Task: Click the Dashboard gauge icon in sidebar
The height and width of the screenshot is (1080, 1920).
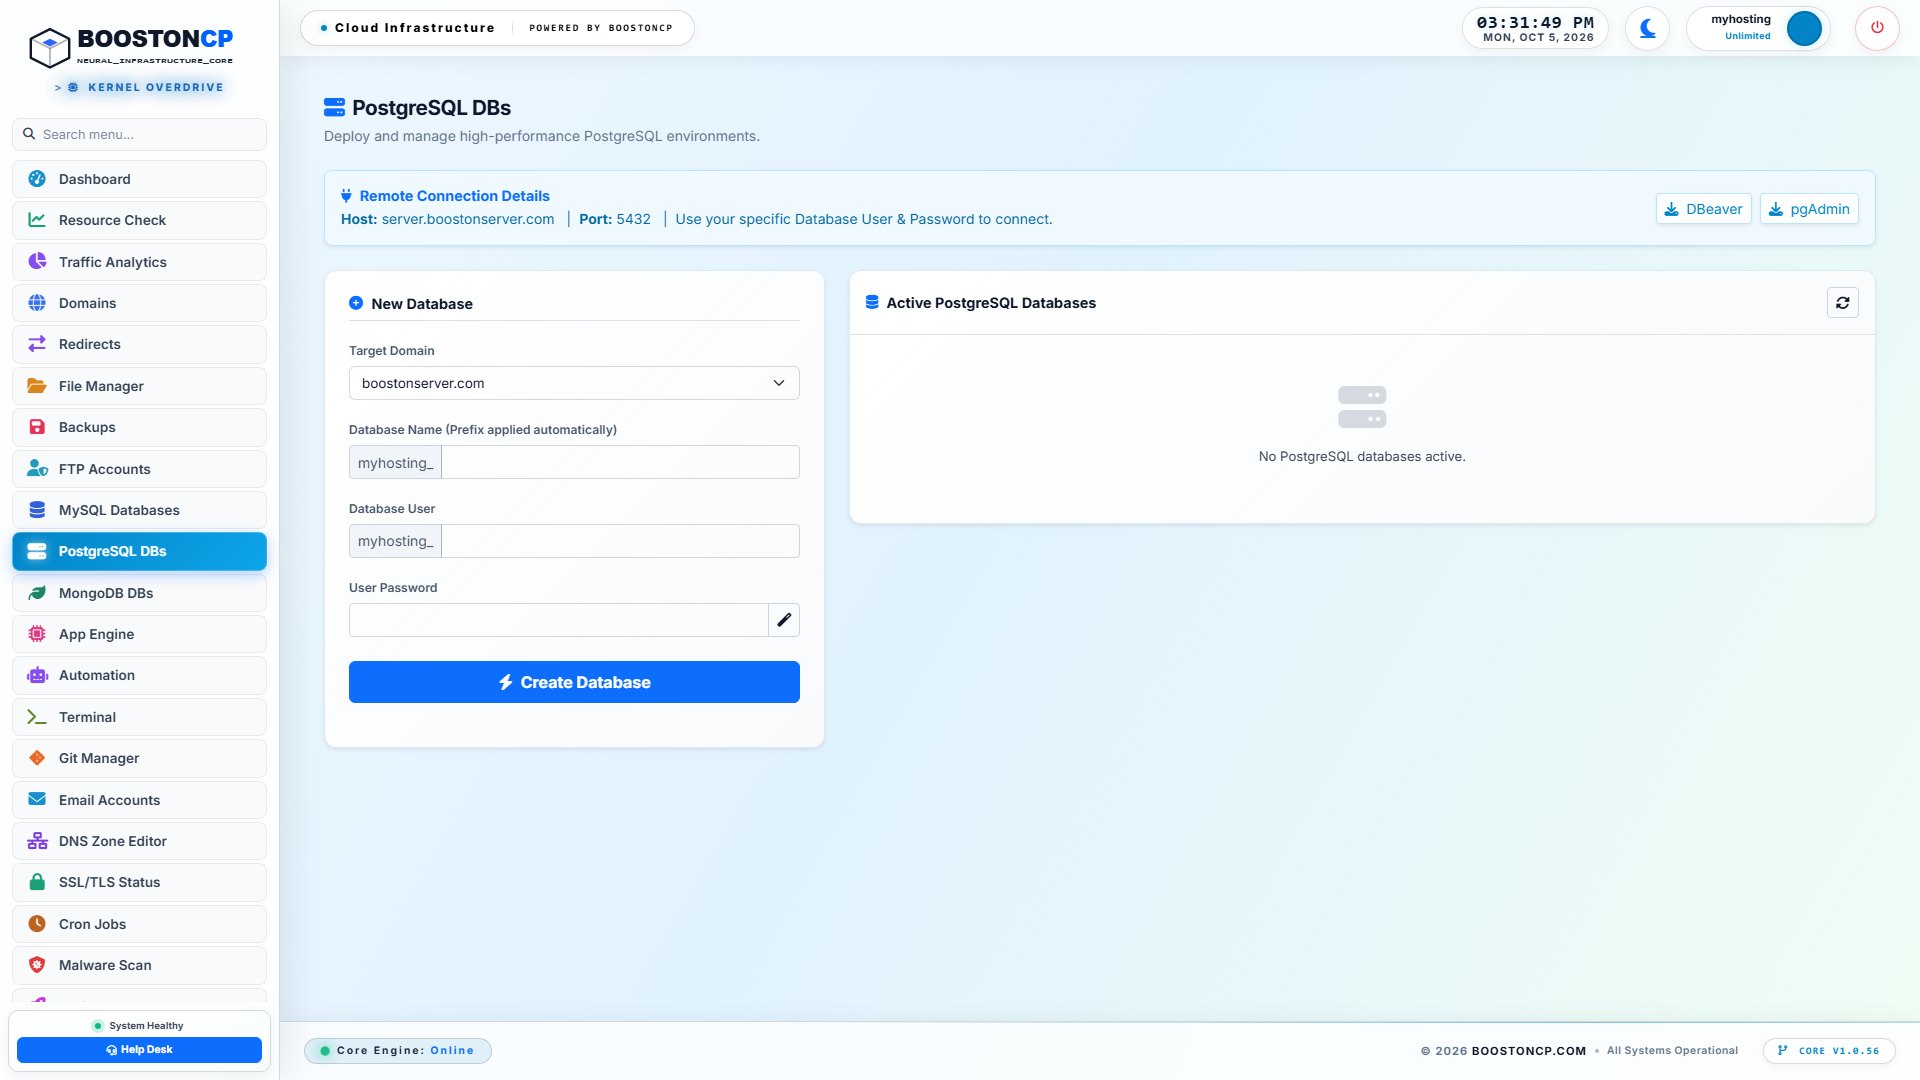Action: [x=37, y=179]
